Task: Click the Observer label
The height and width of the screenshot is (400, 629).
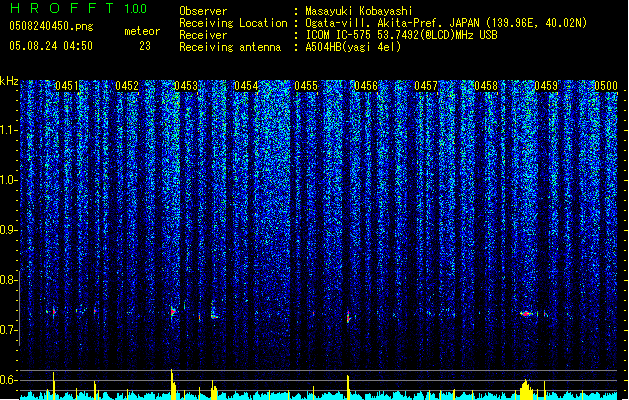Action: (x=203, y=11)
